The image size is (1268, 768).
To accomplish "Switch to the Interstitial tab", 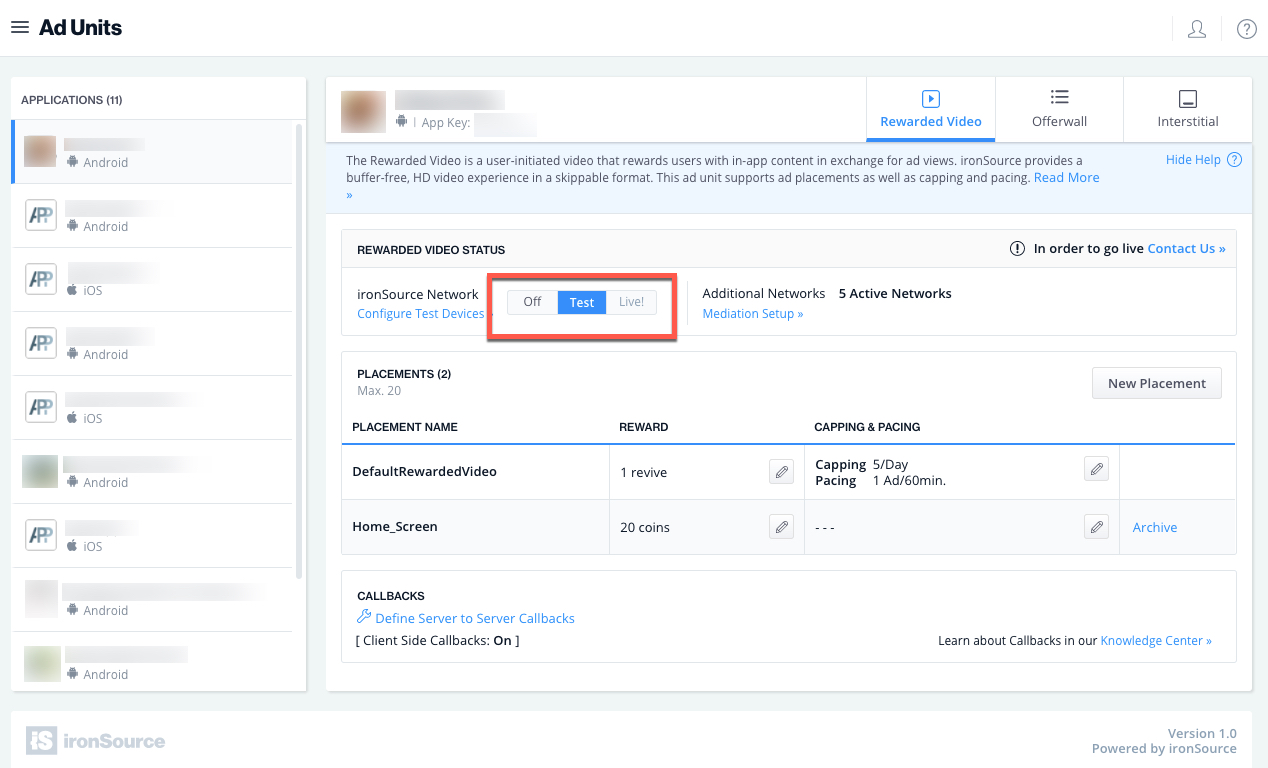I will [1188, 110].
